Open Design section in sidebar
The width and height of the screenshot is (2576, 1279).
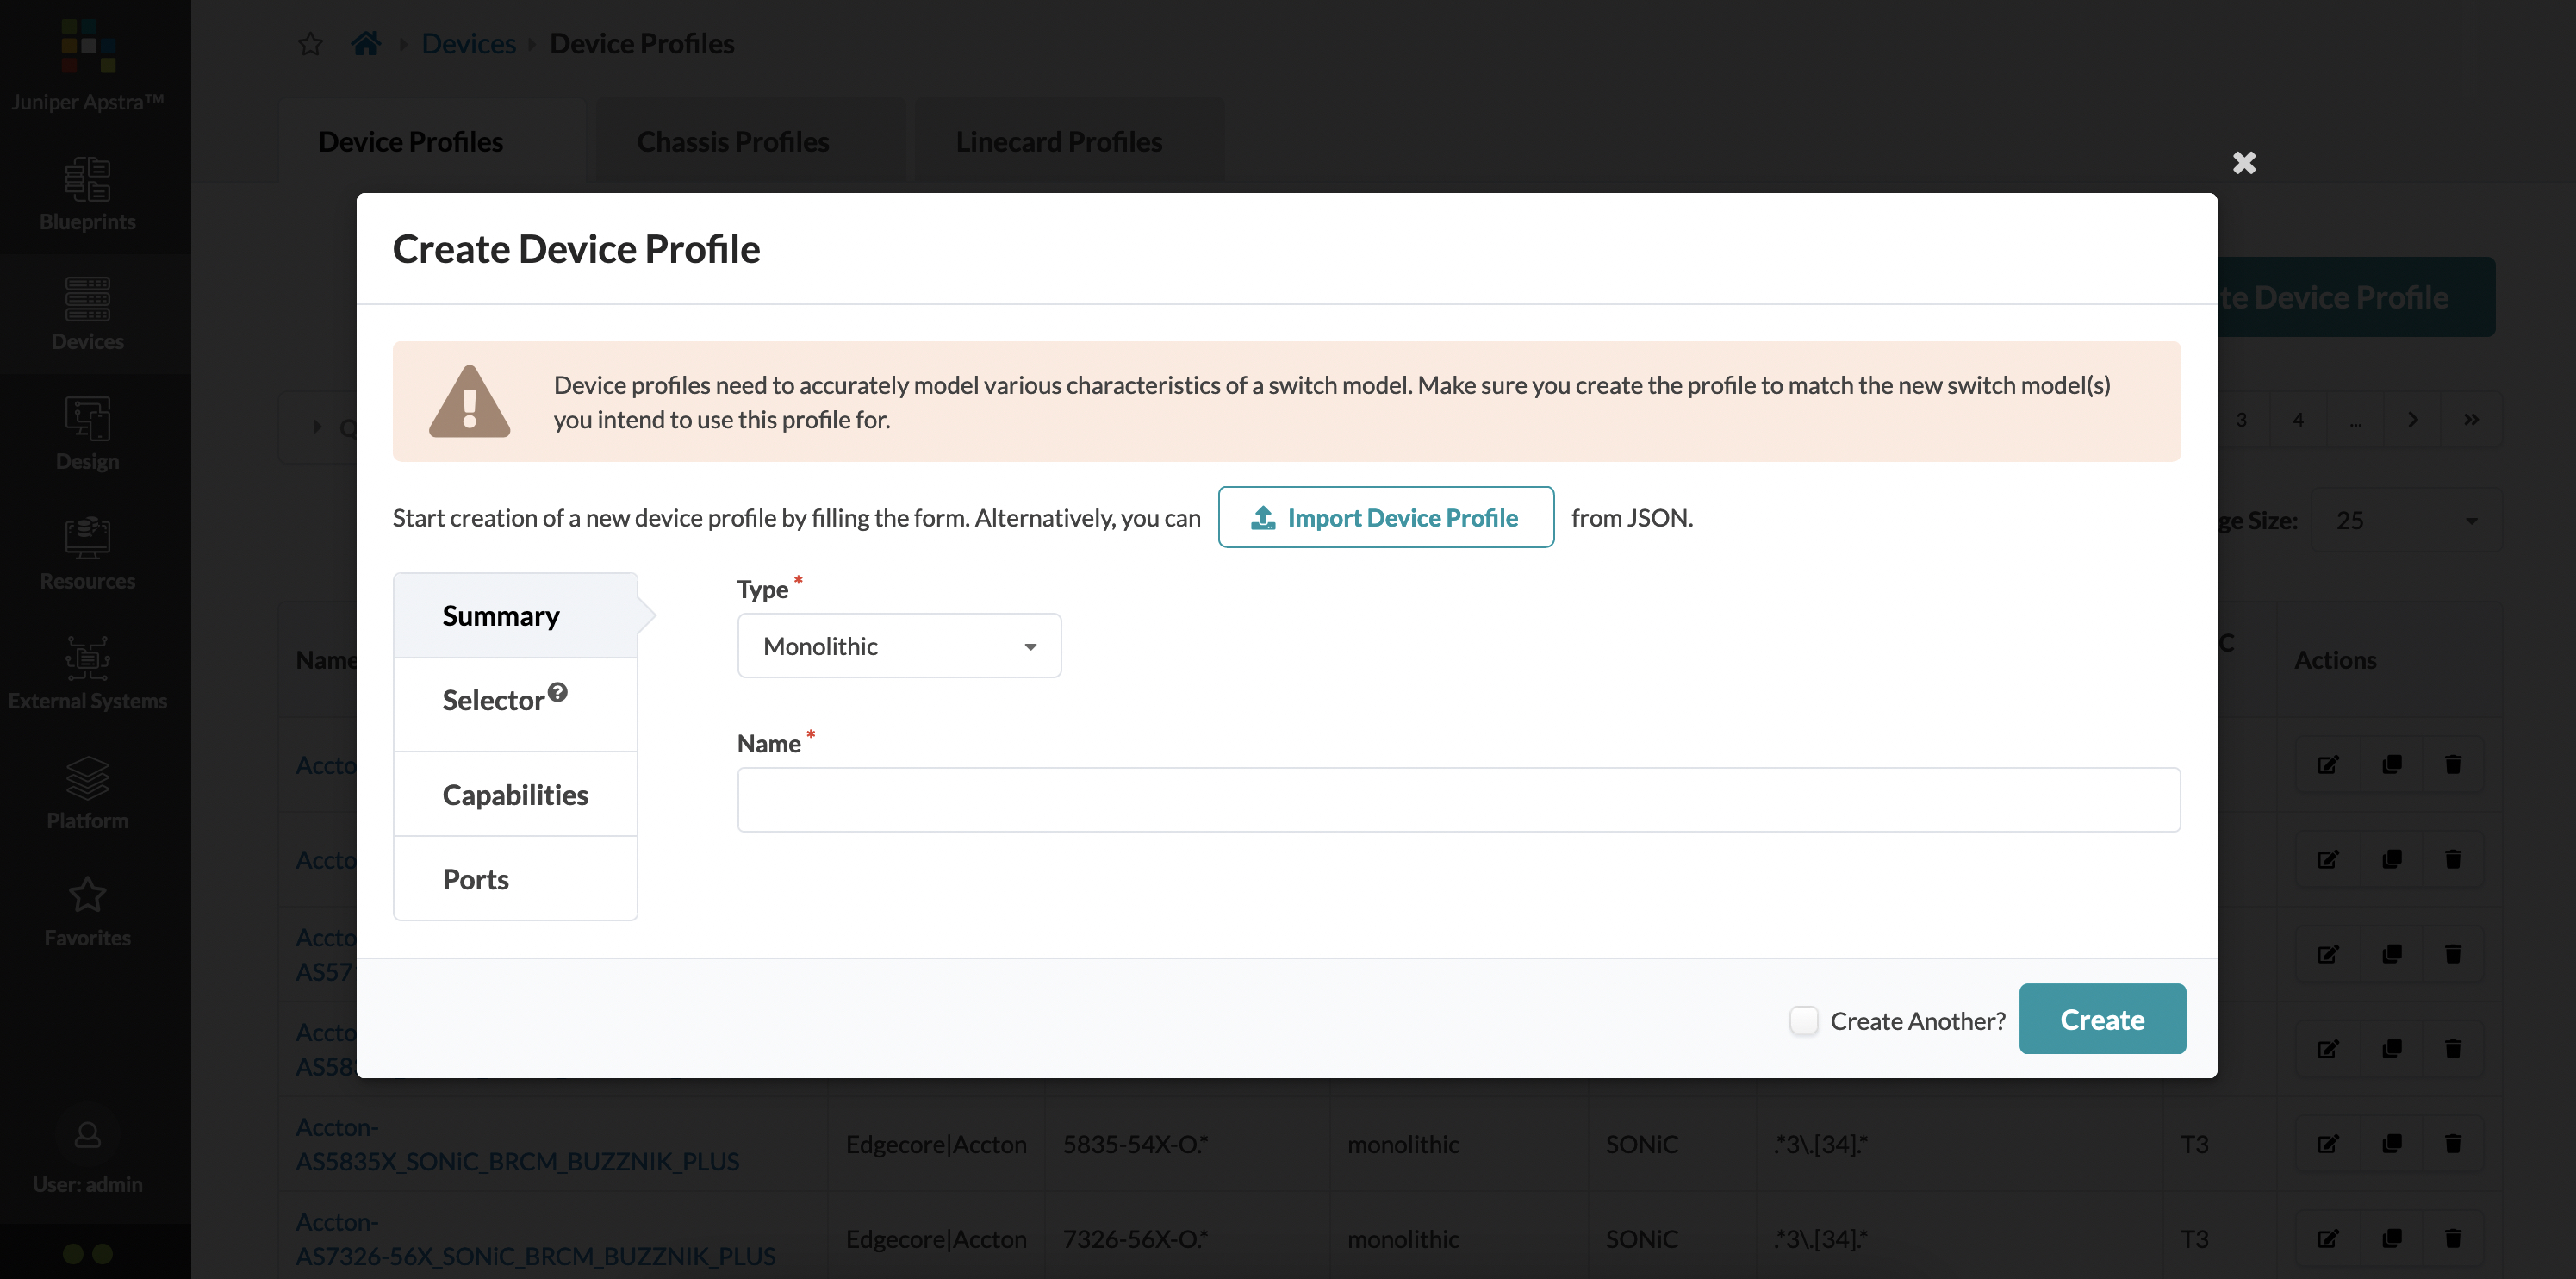click(88, 434)
